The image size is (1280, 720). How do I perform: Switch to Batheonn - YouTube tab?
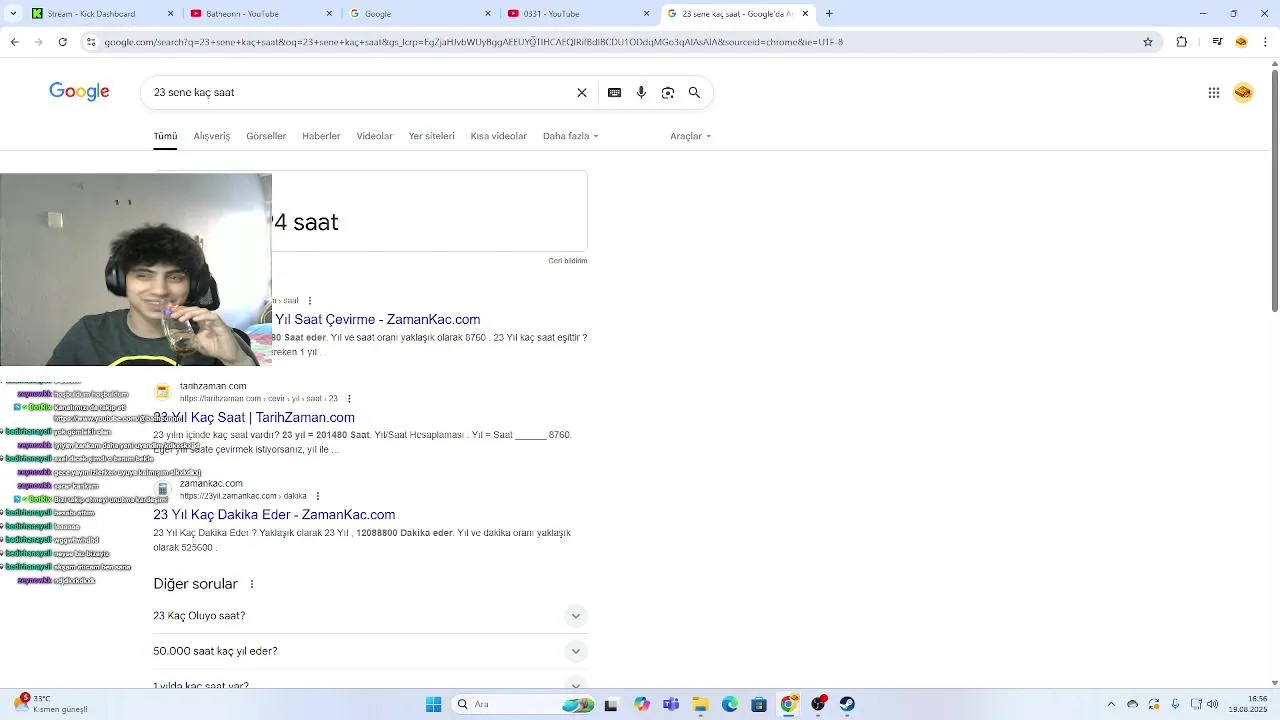[262, 14]
